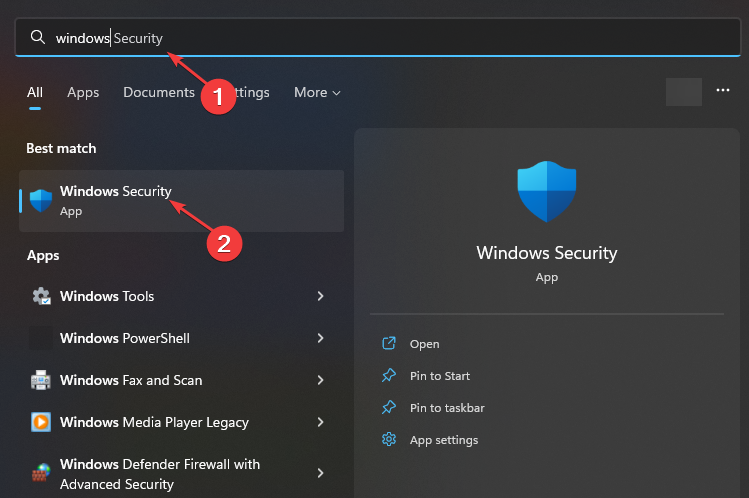Select Windows Defender Firewall with Advanced Security
749x498 pixels.
pyautogui.click(x=182, y=474)
